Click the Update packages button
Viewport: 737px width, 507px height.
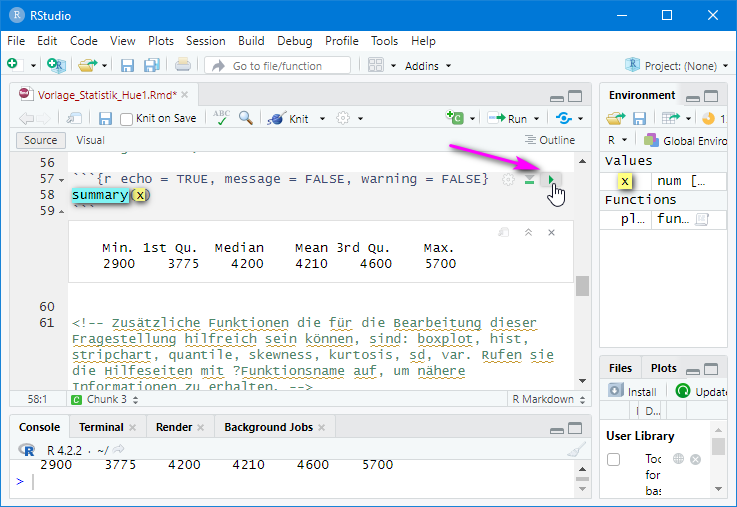[700, 391]
